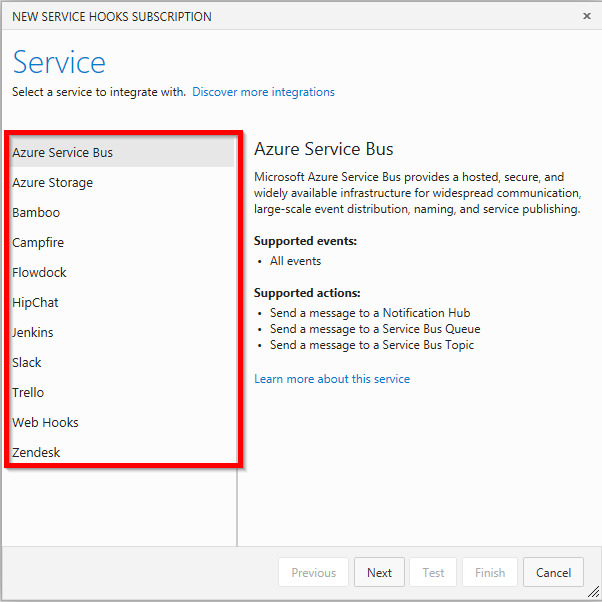Pick the Campfire service
Image resolution: width=602 pixels, height=602 pixels.
(x=122, y=242)
